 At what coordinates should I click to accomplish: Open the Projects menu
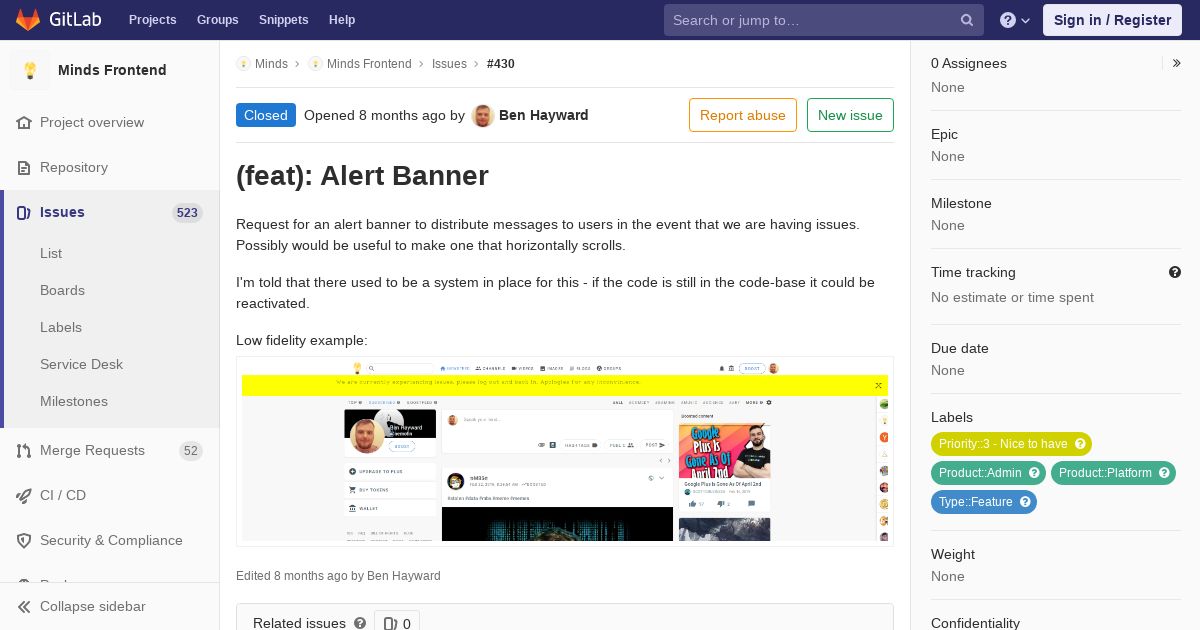point(153,20)
